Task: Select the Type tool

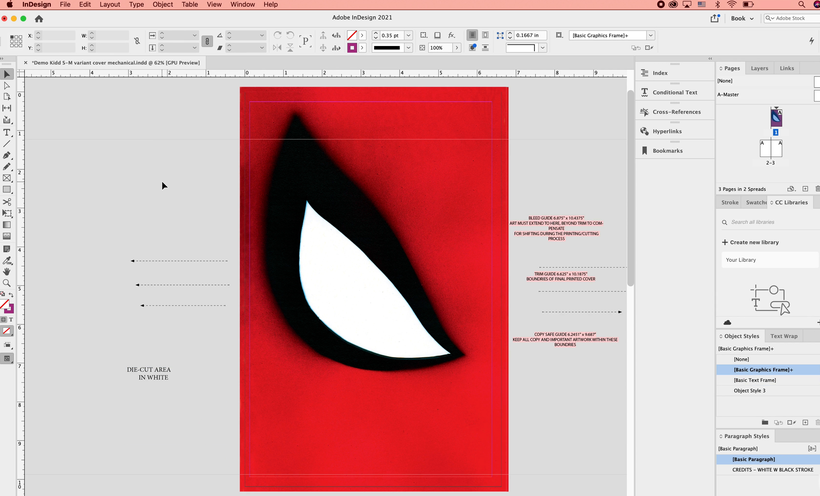Action: coord(7,132)
